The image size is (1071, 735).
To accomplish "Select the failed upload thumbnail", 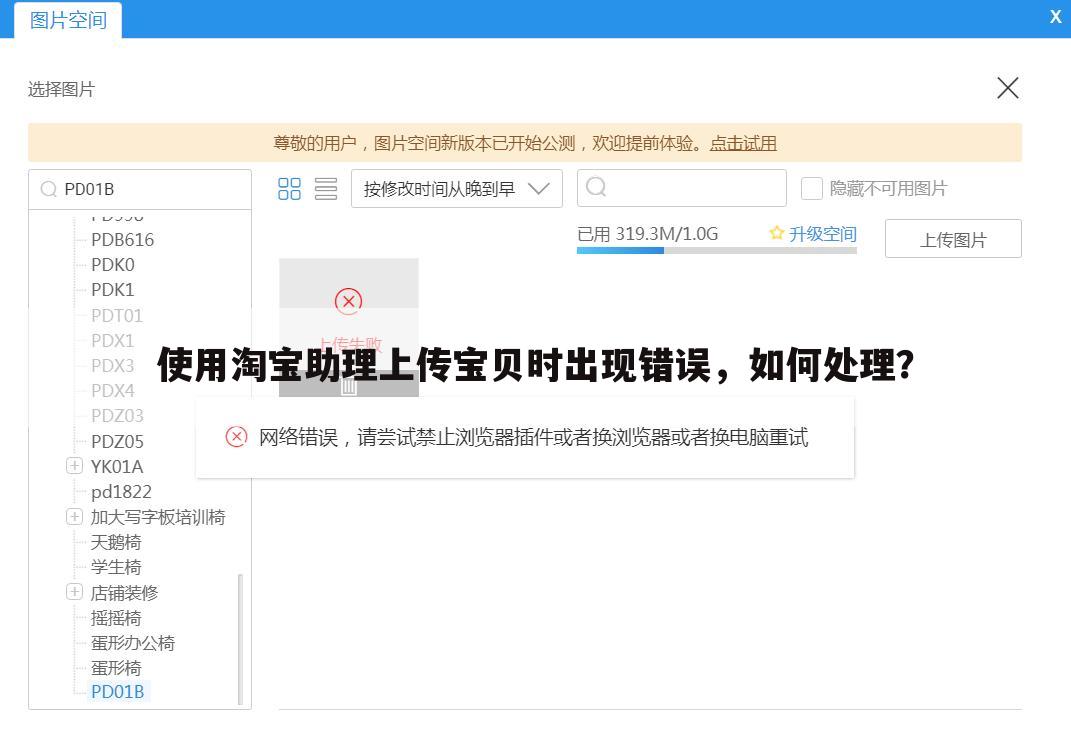I will click(348, 327).
